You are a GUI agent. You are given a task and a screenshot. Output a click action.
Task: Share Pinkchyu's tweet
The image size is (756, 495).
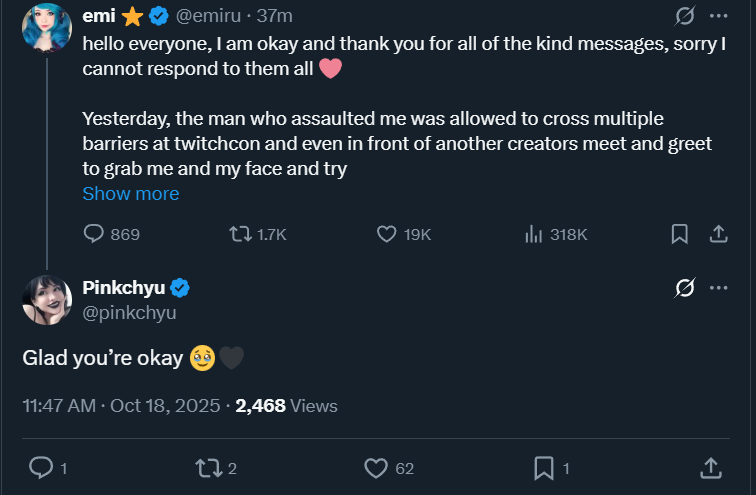(710, 467)
